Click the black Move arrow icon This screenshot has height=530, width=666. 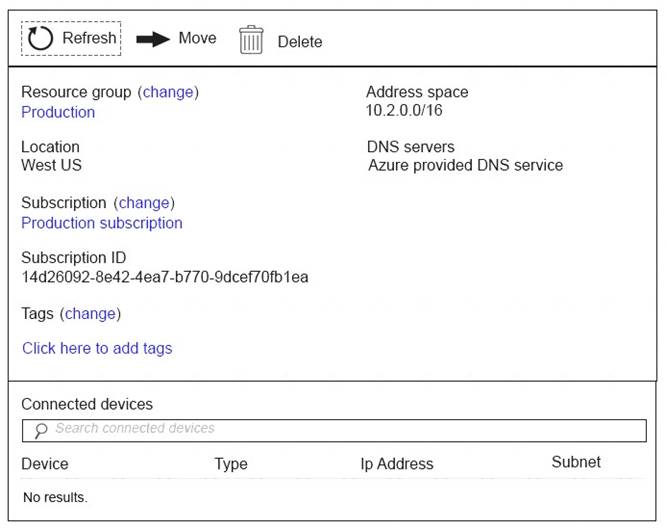tap(153, 39)
